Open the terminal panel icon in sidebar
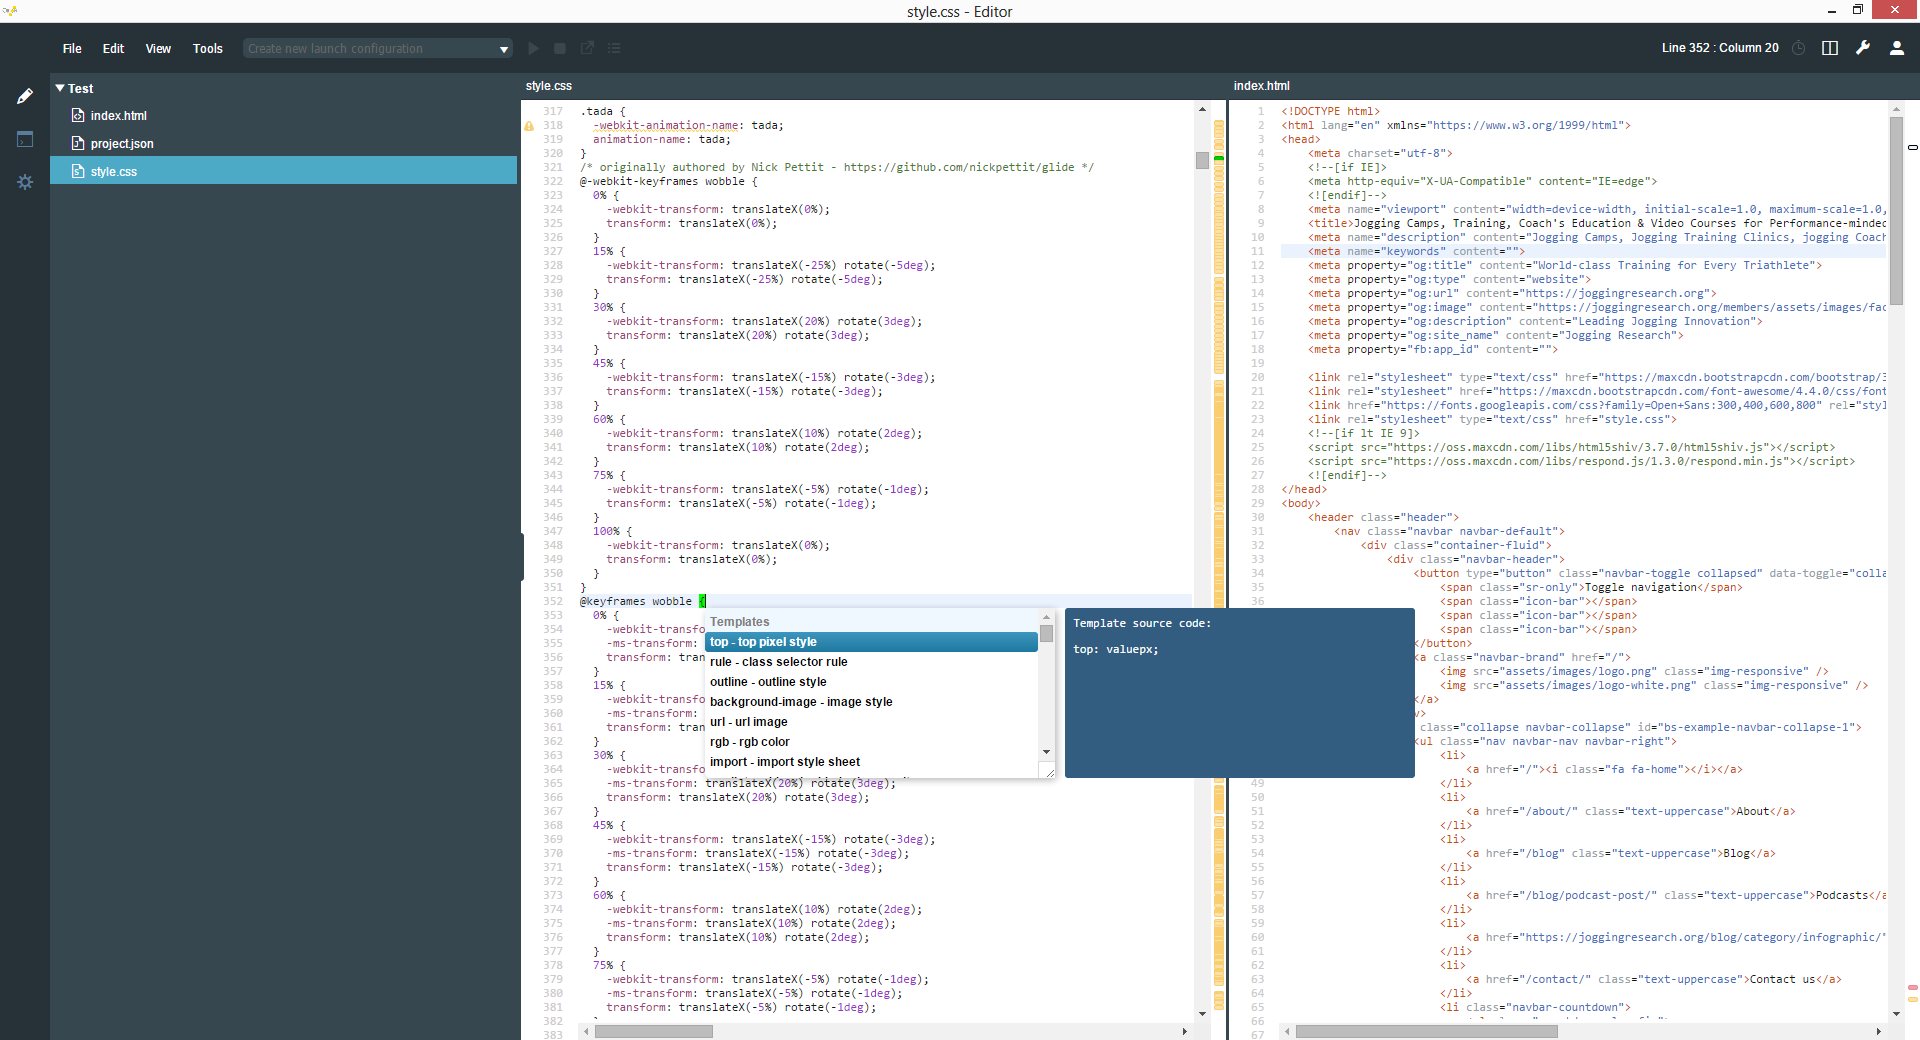 pos(25,139)
